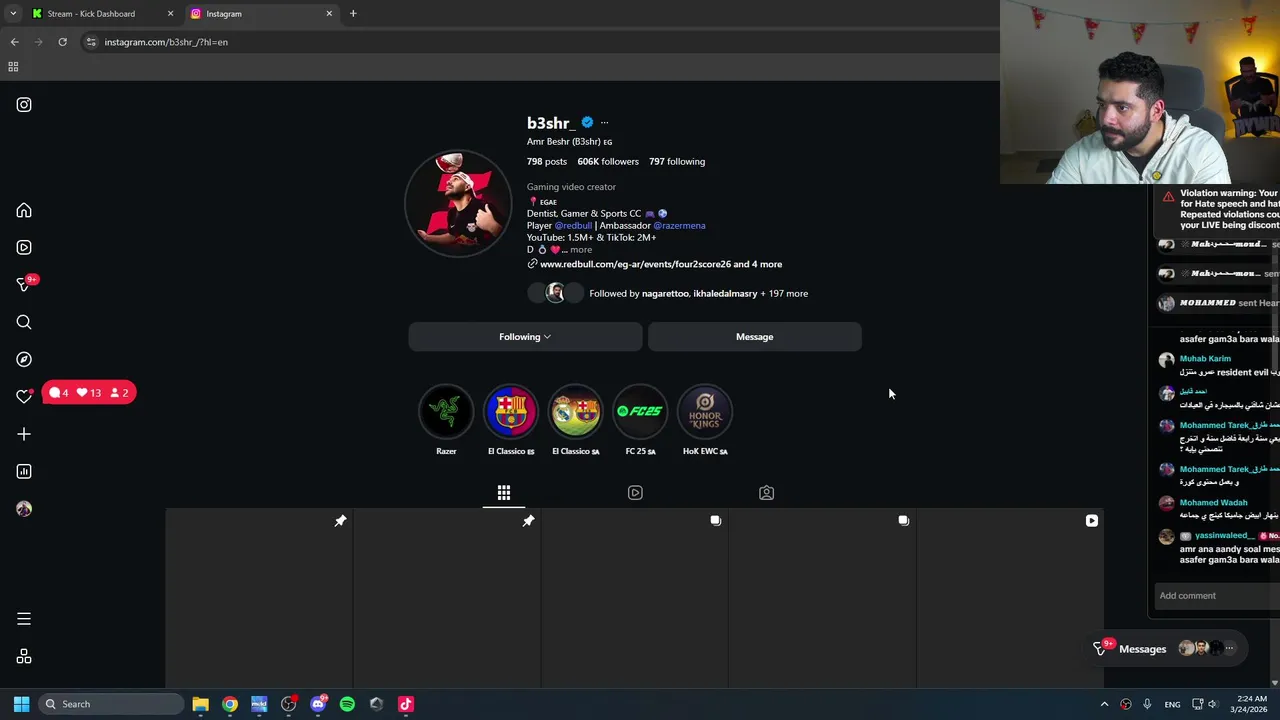Open the b3shr_ profile picture
The image size is (1280, 720).
click(458, 203)
